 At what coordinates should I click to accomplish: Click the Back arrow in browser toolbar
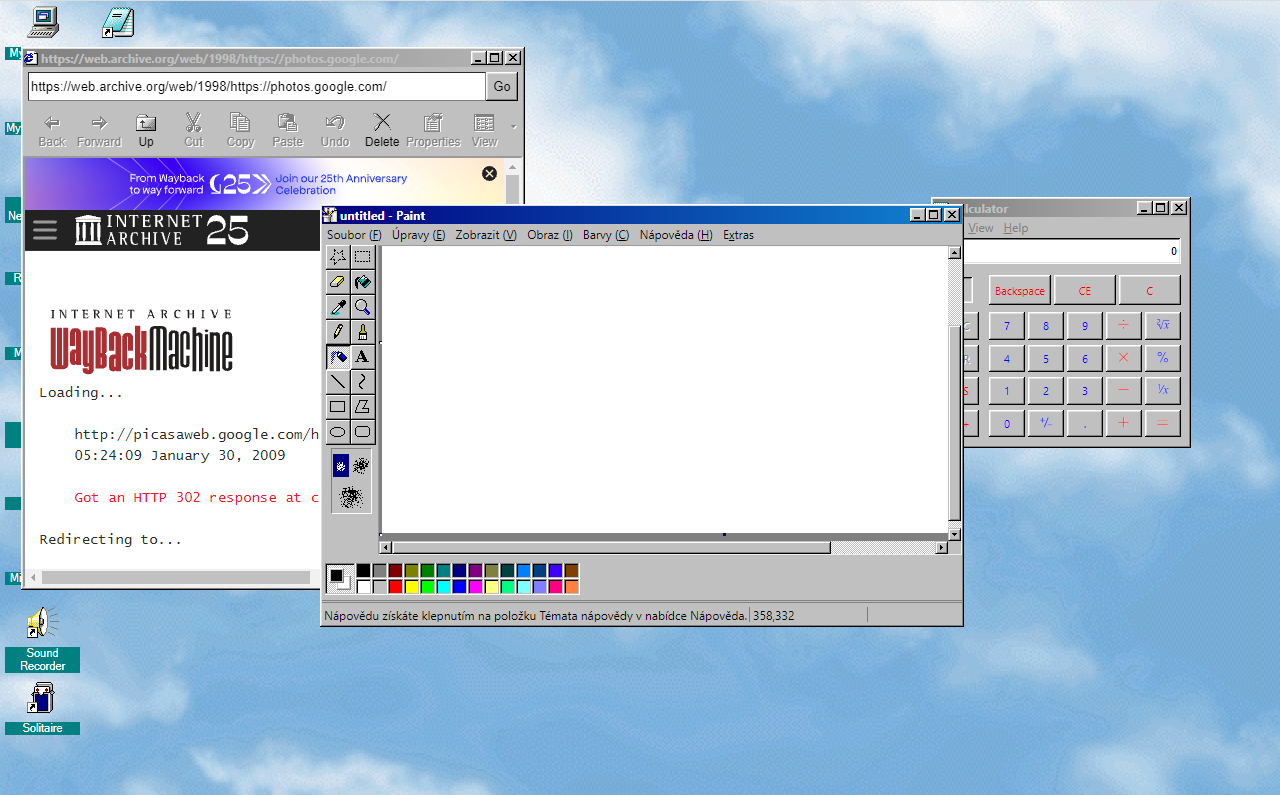(x=52, y=131)
